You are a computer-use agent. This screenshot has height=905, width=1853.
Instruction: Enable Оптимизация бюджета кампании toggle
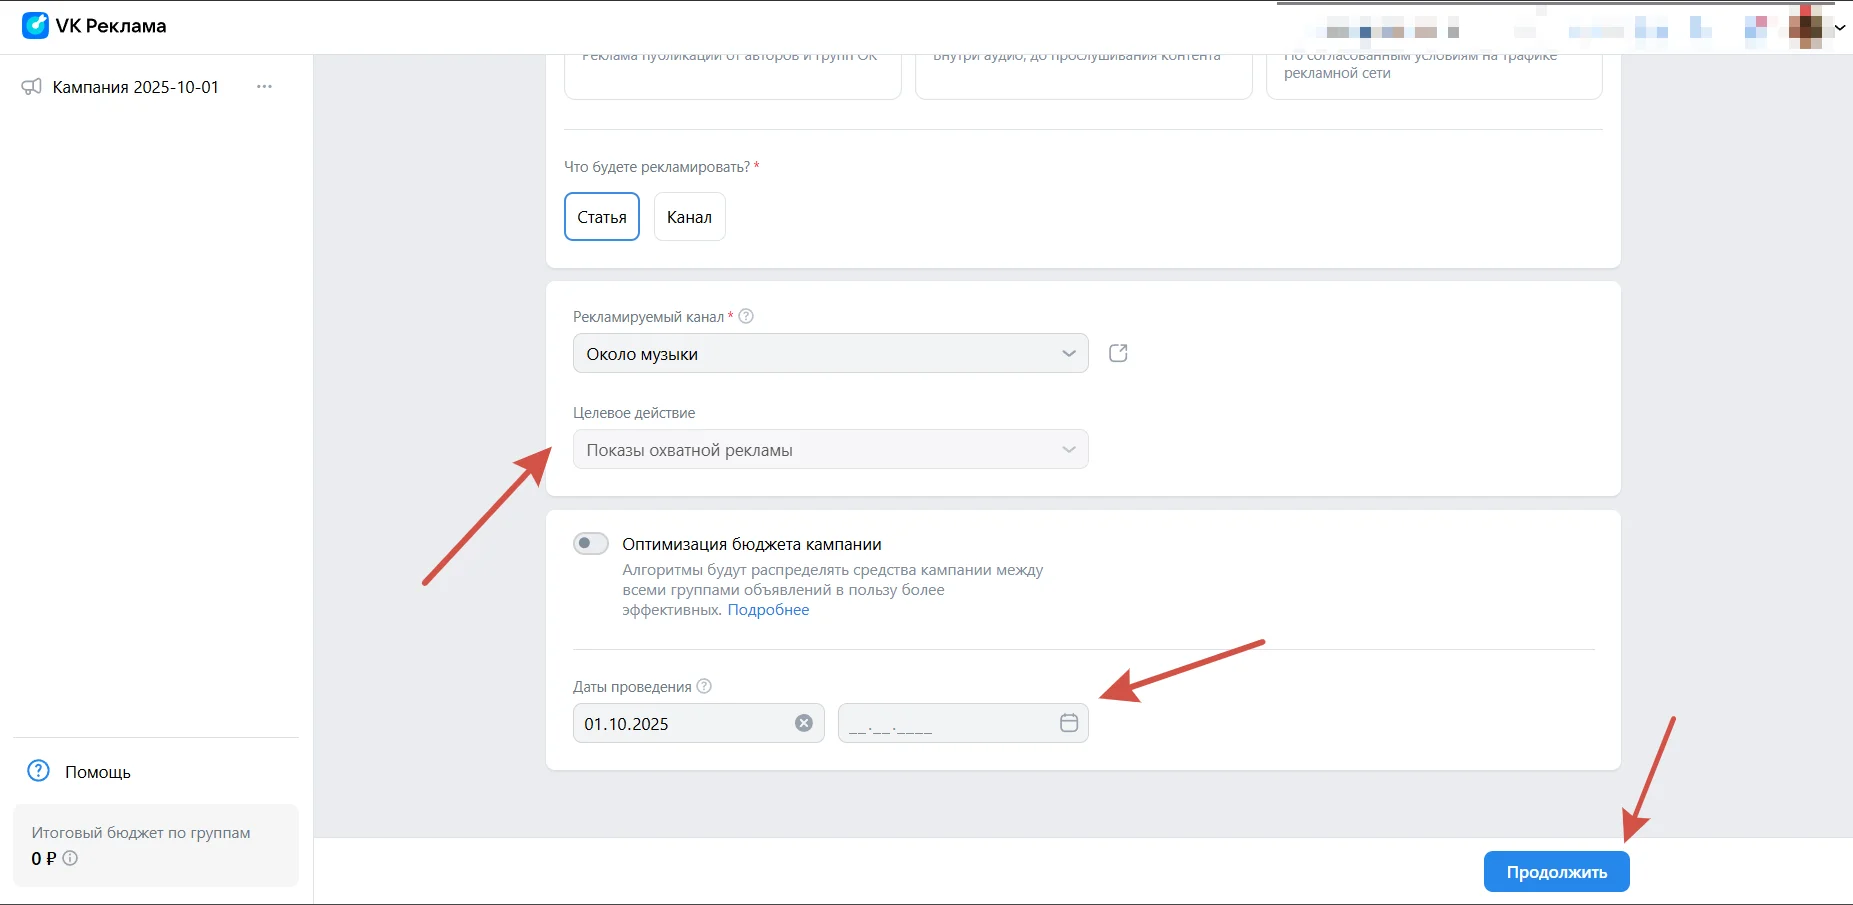(591, 543)
